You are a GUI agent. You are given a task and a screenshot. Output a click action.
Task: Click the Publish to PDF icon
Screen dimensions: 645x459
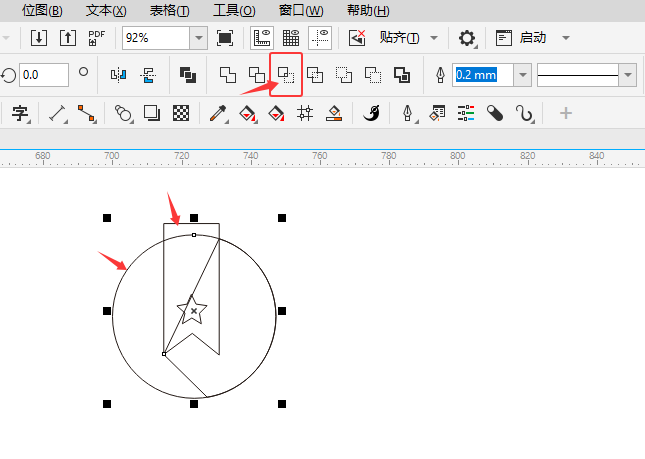click(x=97, y=38)
